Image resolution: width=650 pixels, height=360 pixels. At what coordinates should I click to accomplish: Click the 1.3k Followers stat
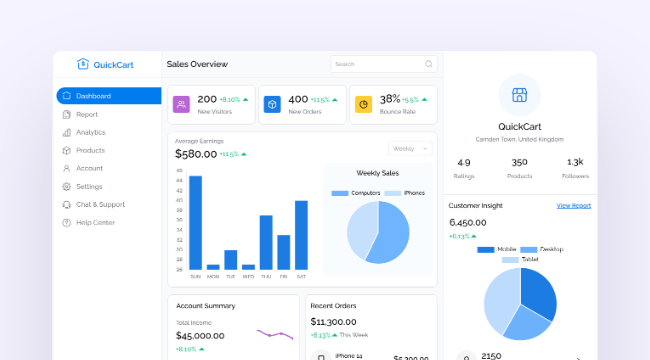coord(575,168)
